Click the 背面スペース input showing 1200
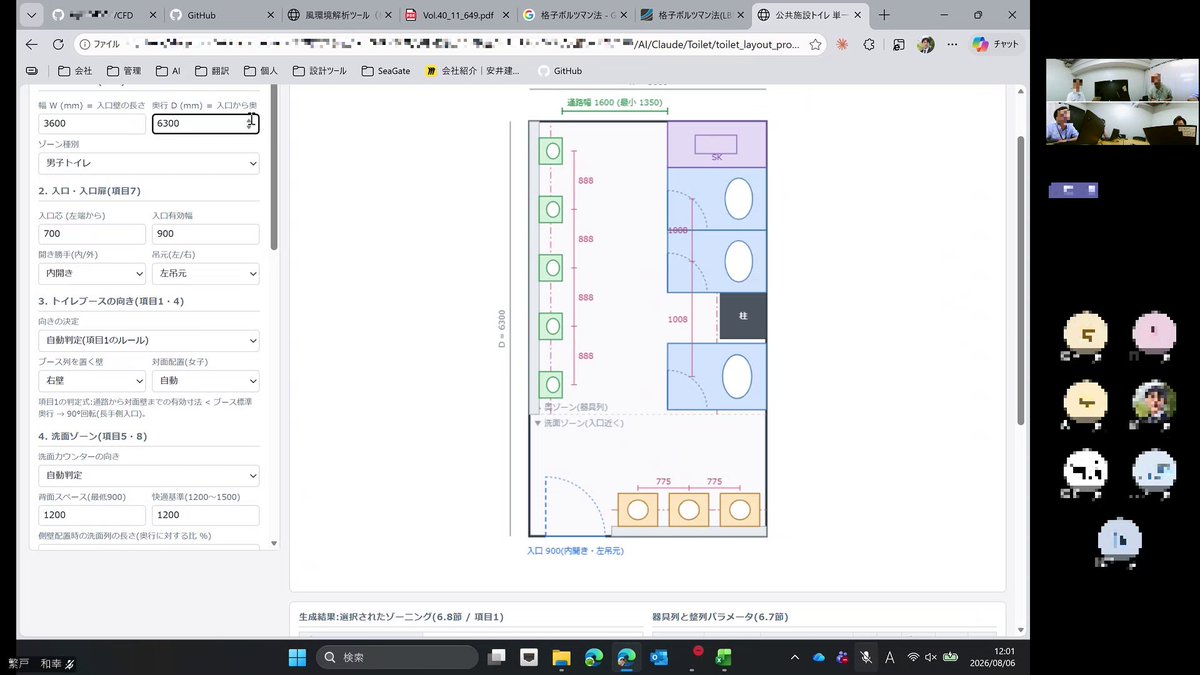This screenshot has height=675, width=1200. coord(91,515)
